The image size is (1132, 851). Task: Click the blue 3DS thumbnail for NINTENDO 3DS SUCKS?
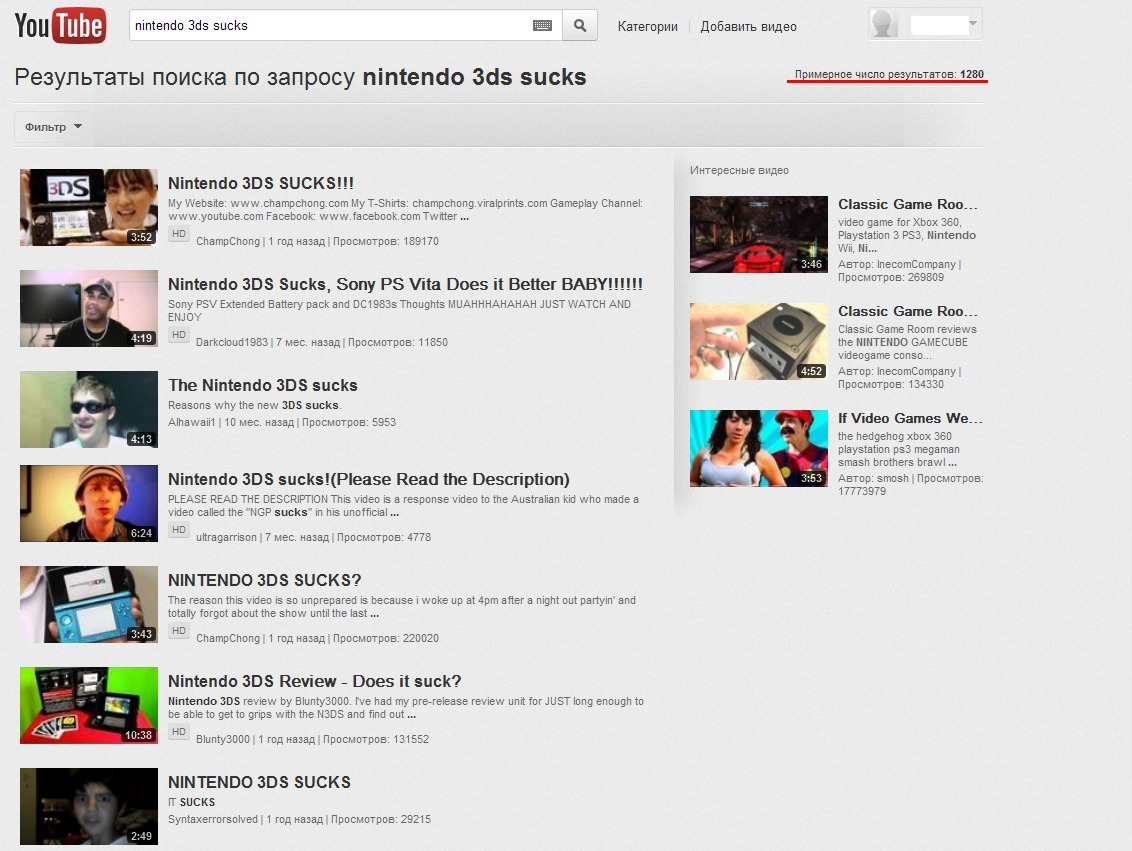tap(89, 604)
